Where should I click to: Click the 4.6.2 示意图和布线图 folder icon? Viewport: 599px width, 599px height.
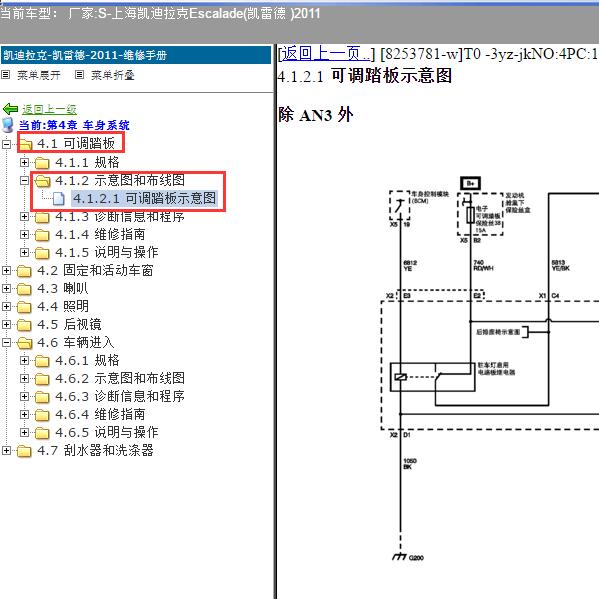[42, 379]
